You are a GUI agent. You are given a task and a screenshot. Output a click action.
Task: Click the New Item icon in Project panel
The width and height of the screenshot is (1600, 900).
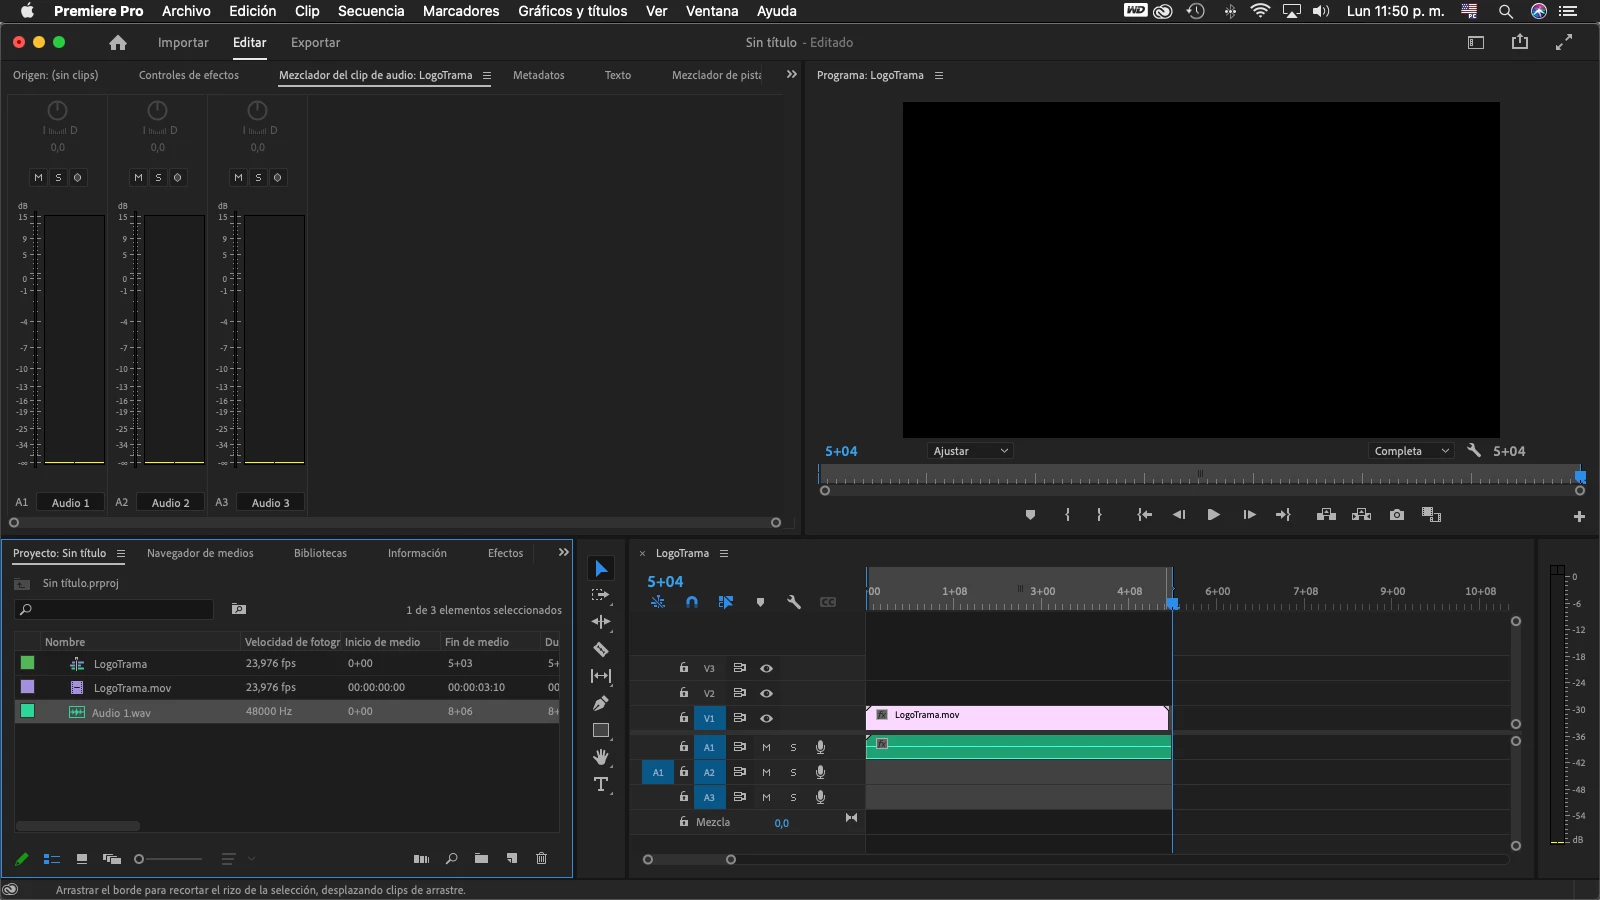click(x=512, y=859)
